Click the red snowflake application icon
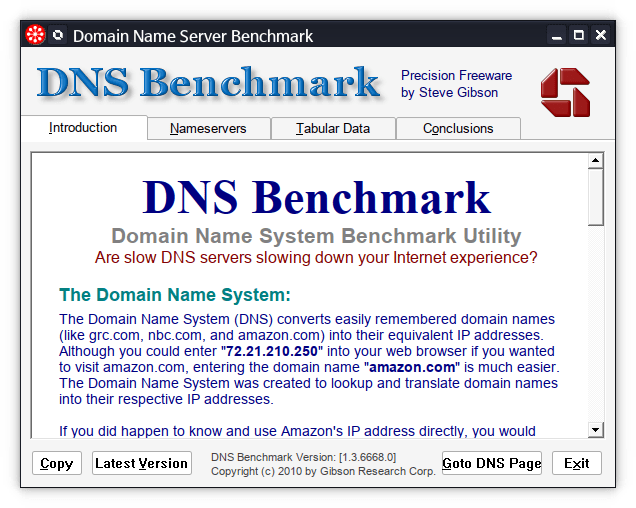The width and height of the screenshot is (636, 508). point(35,35)
